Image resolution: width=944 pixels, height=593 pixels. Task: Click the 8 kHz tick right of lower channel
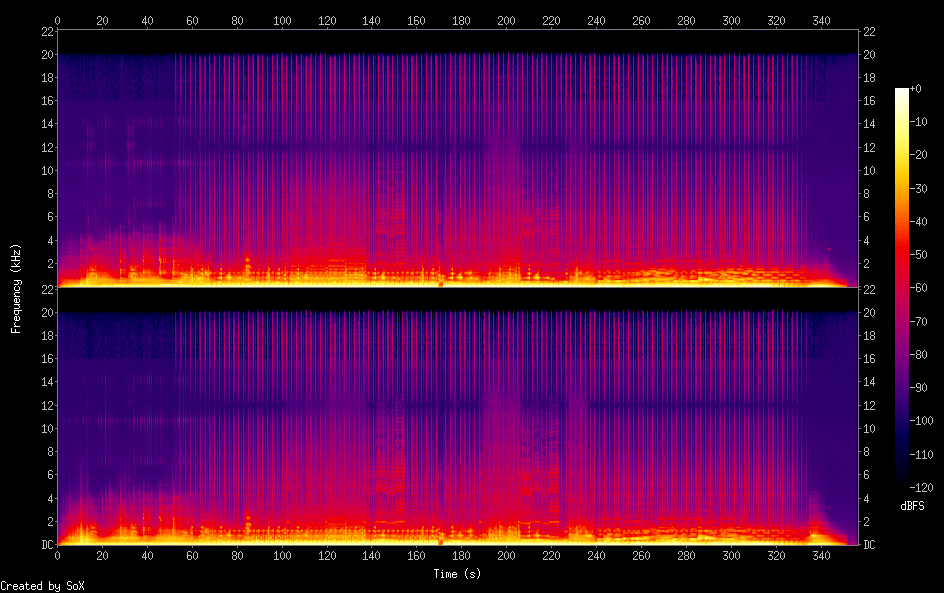pos(867,451)
